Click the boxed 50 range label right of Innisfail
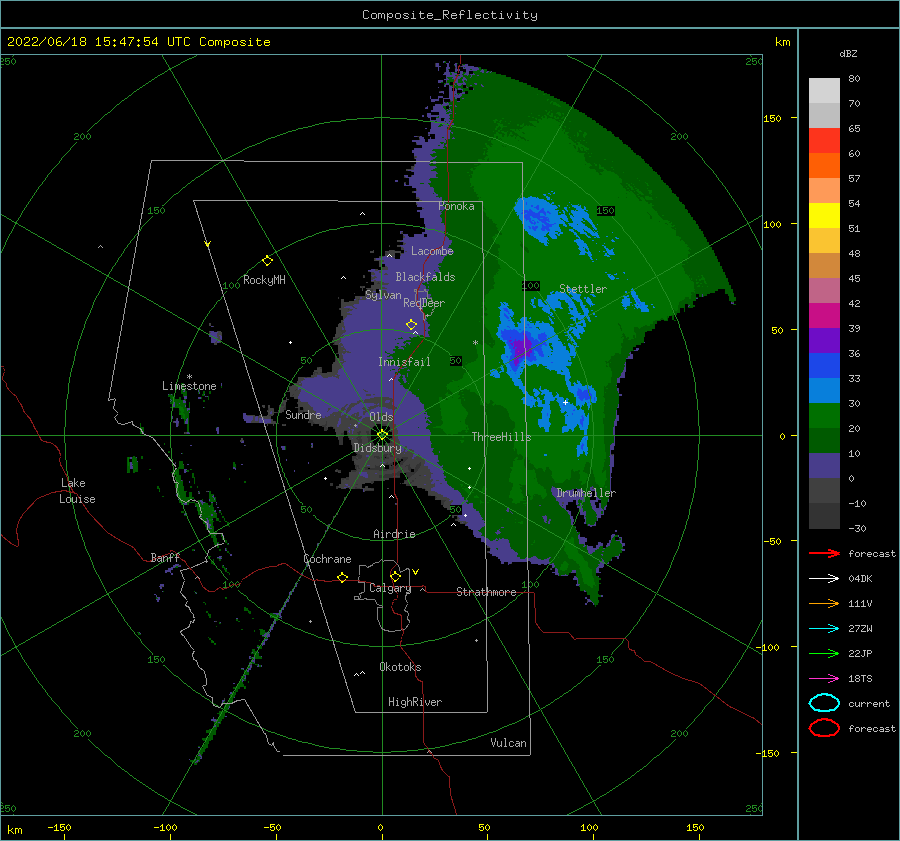900x841 pixels. click(x=456, y=361)
